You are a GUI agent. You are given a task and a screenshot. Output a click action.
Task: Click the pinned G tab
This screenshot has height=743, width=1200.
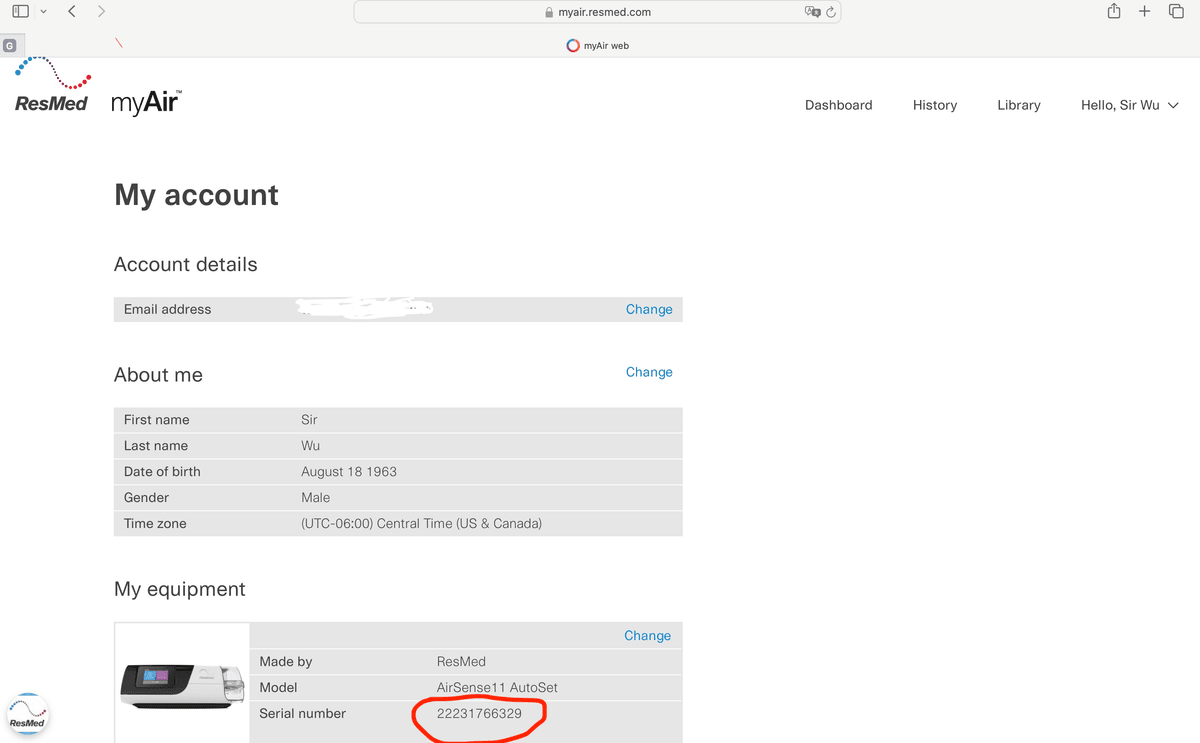[x=9, y=45]
